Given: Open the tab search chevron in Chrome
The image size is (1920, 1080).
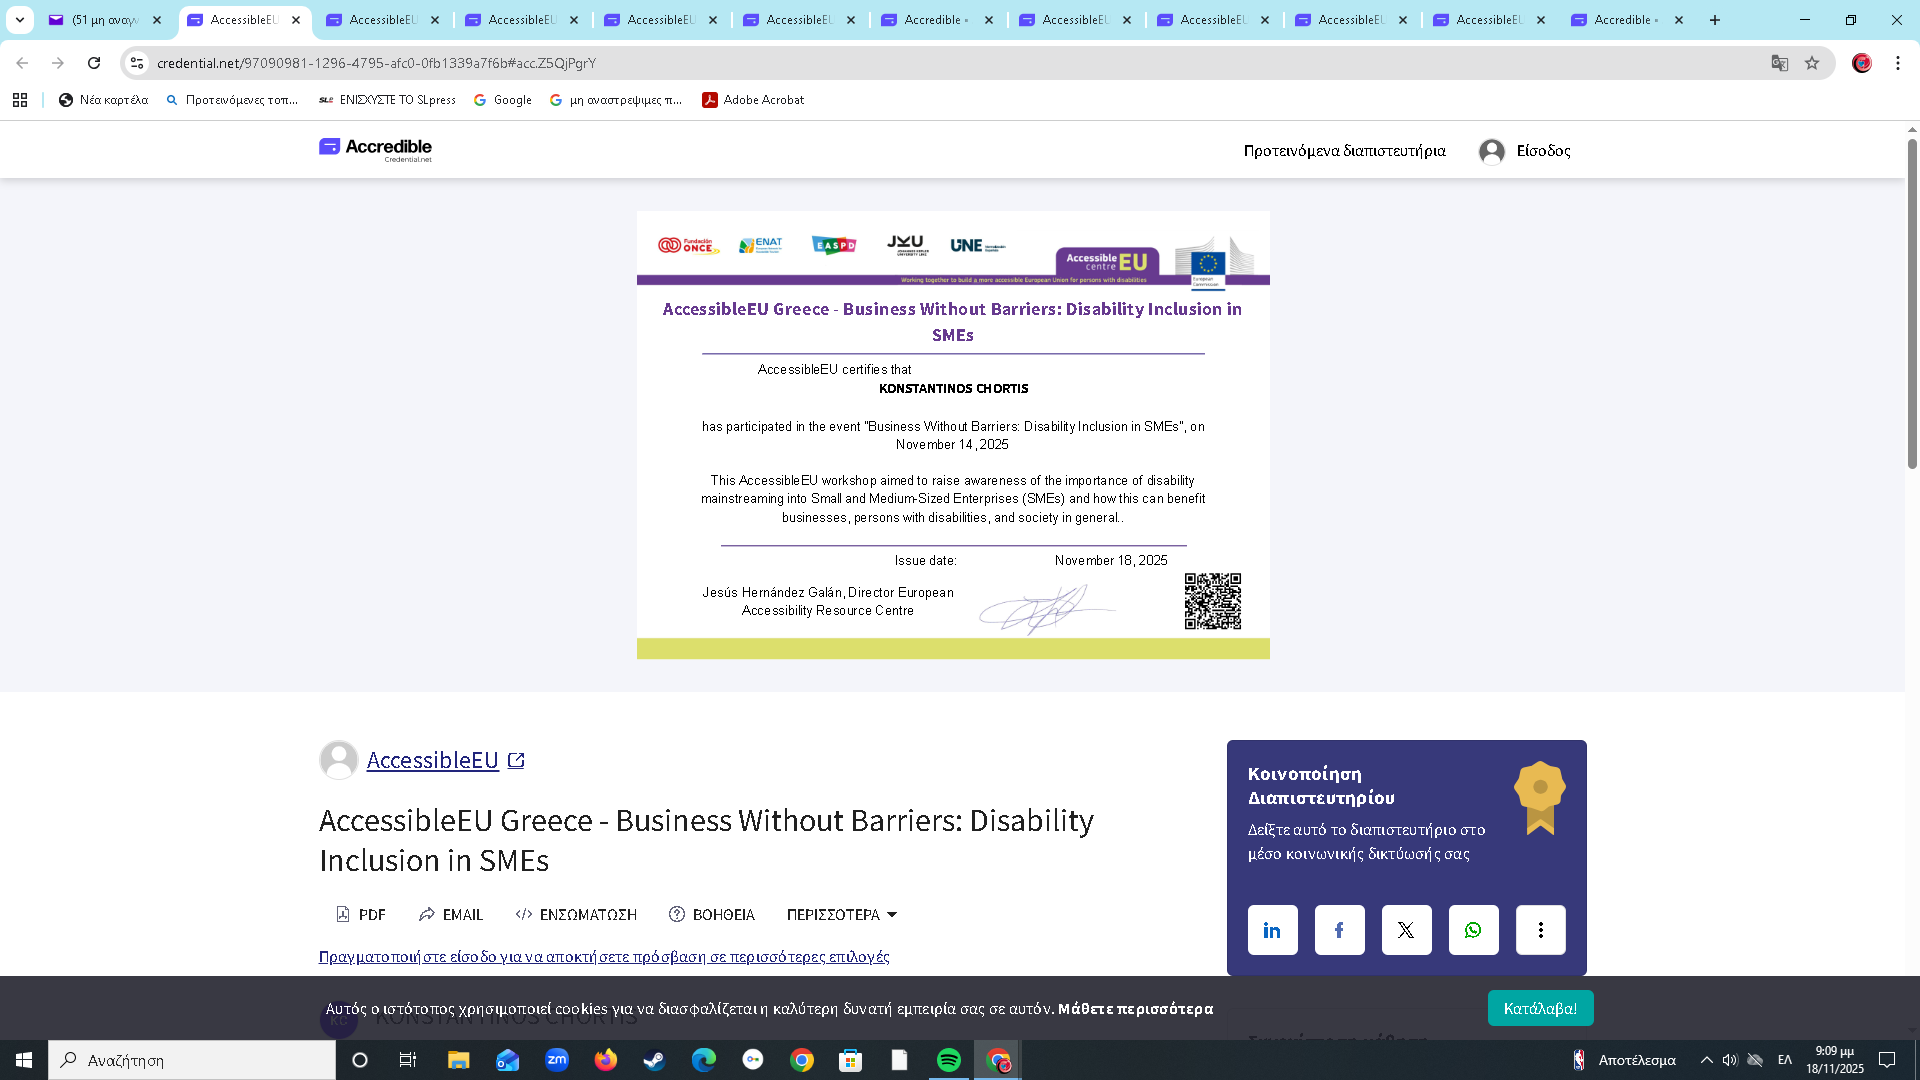Looking at the screenshot, I should [20, 19].
